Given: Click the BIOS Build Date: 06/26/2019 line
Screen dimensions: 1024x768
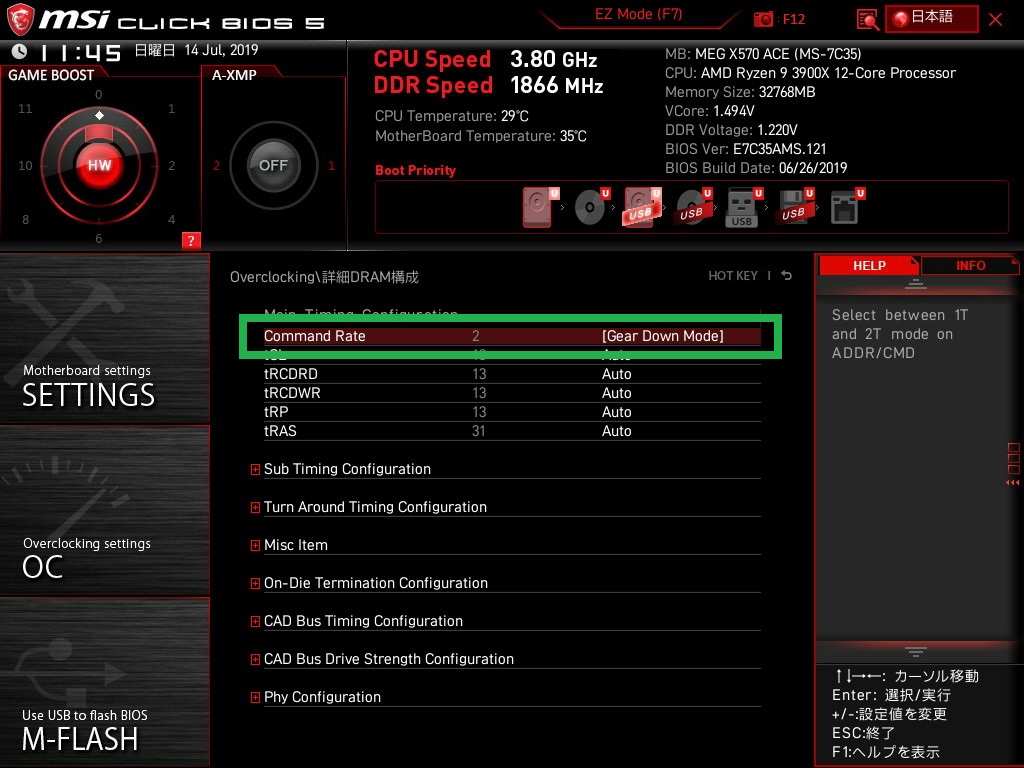Looking at the screenshot, I should (756, 168).
